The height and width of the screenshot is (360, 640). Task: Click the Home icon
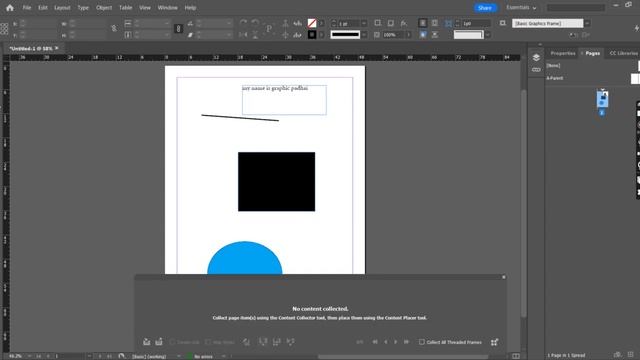tap(10, 8)
